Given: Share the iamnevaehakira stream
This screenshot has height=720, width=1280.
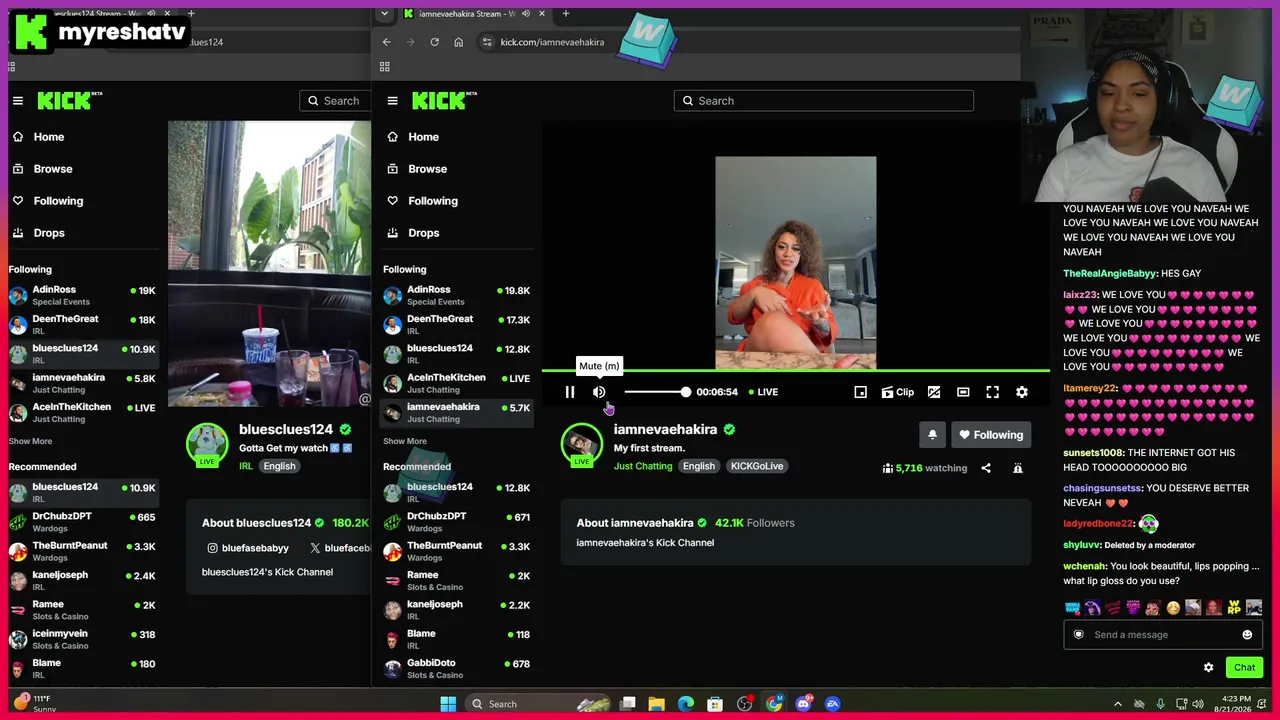Looking at the screenshot, I should (x=986, y=468).
